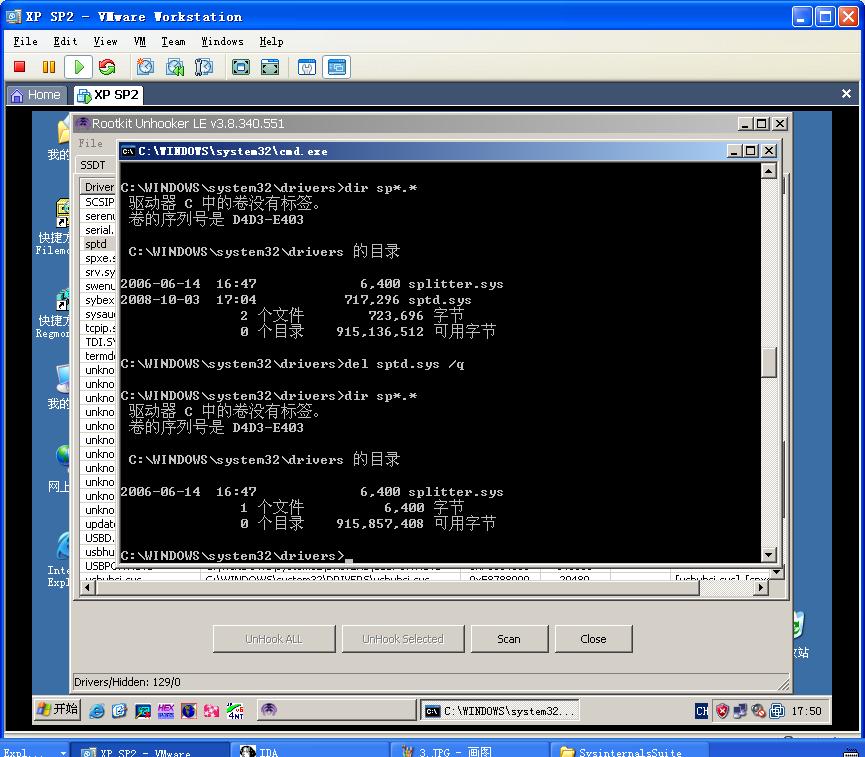Click the network computers tray icon
This screenshot has width=865, height=757.
tap(740, 711)
